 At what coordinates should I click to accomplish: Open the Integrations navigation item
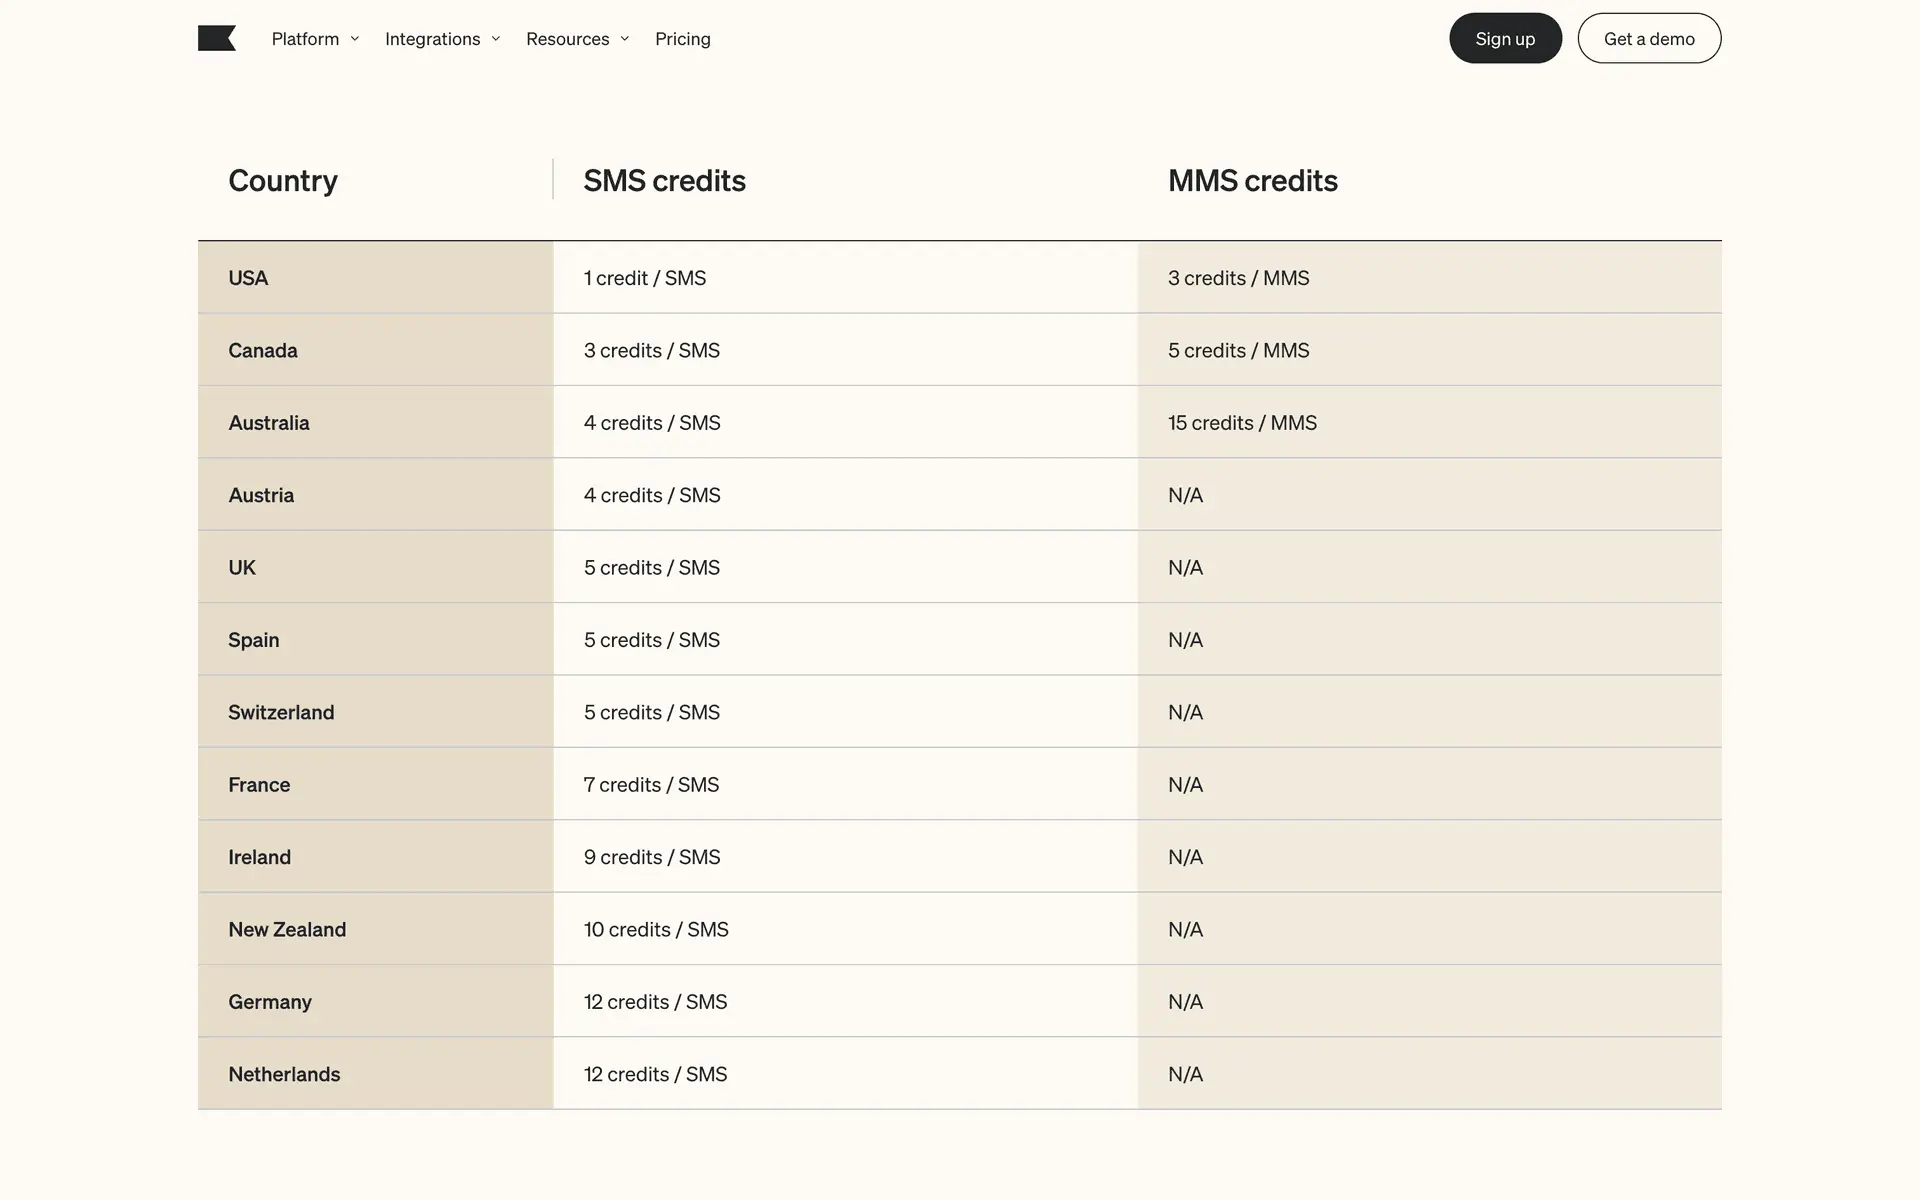[432, 39]
